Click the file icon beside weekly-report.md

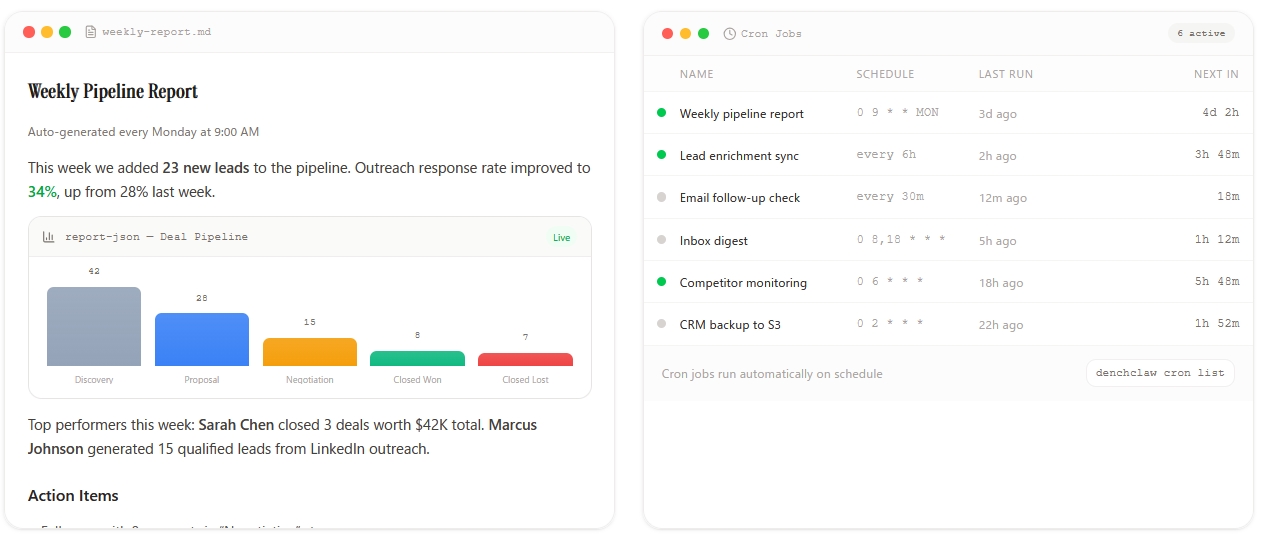click(91, 32)
